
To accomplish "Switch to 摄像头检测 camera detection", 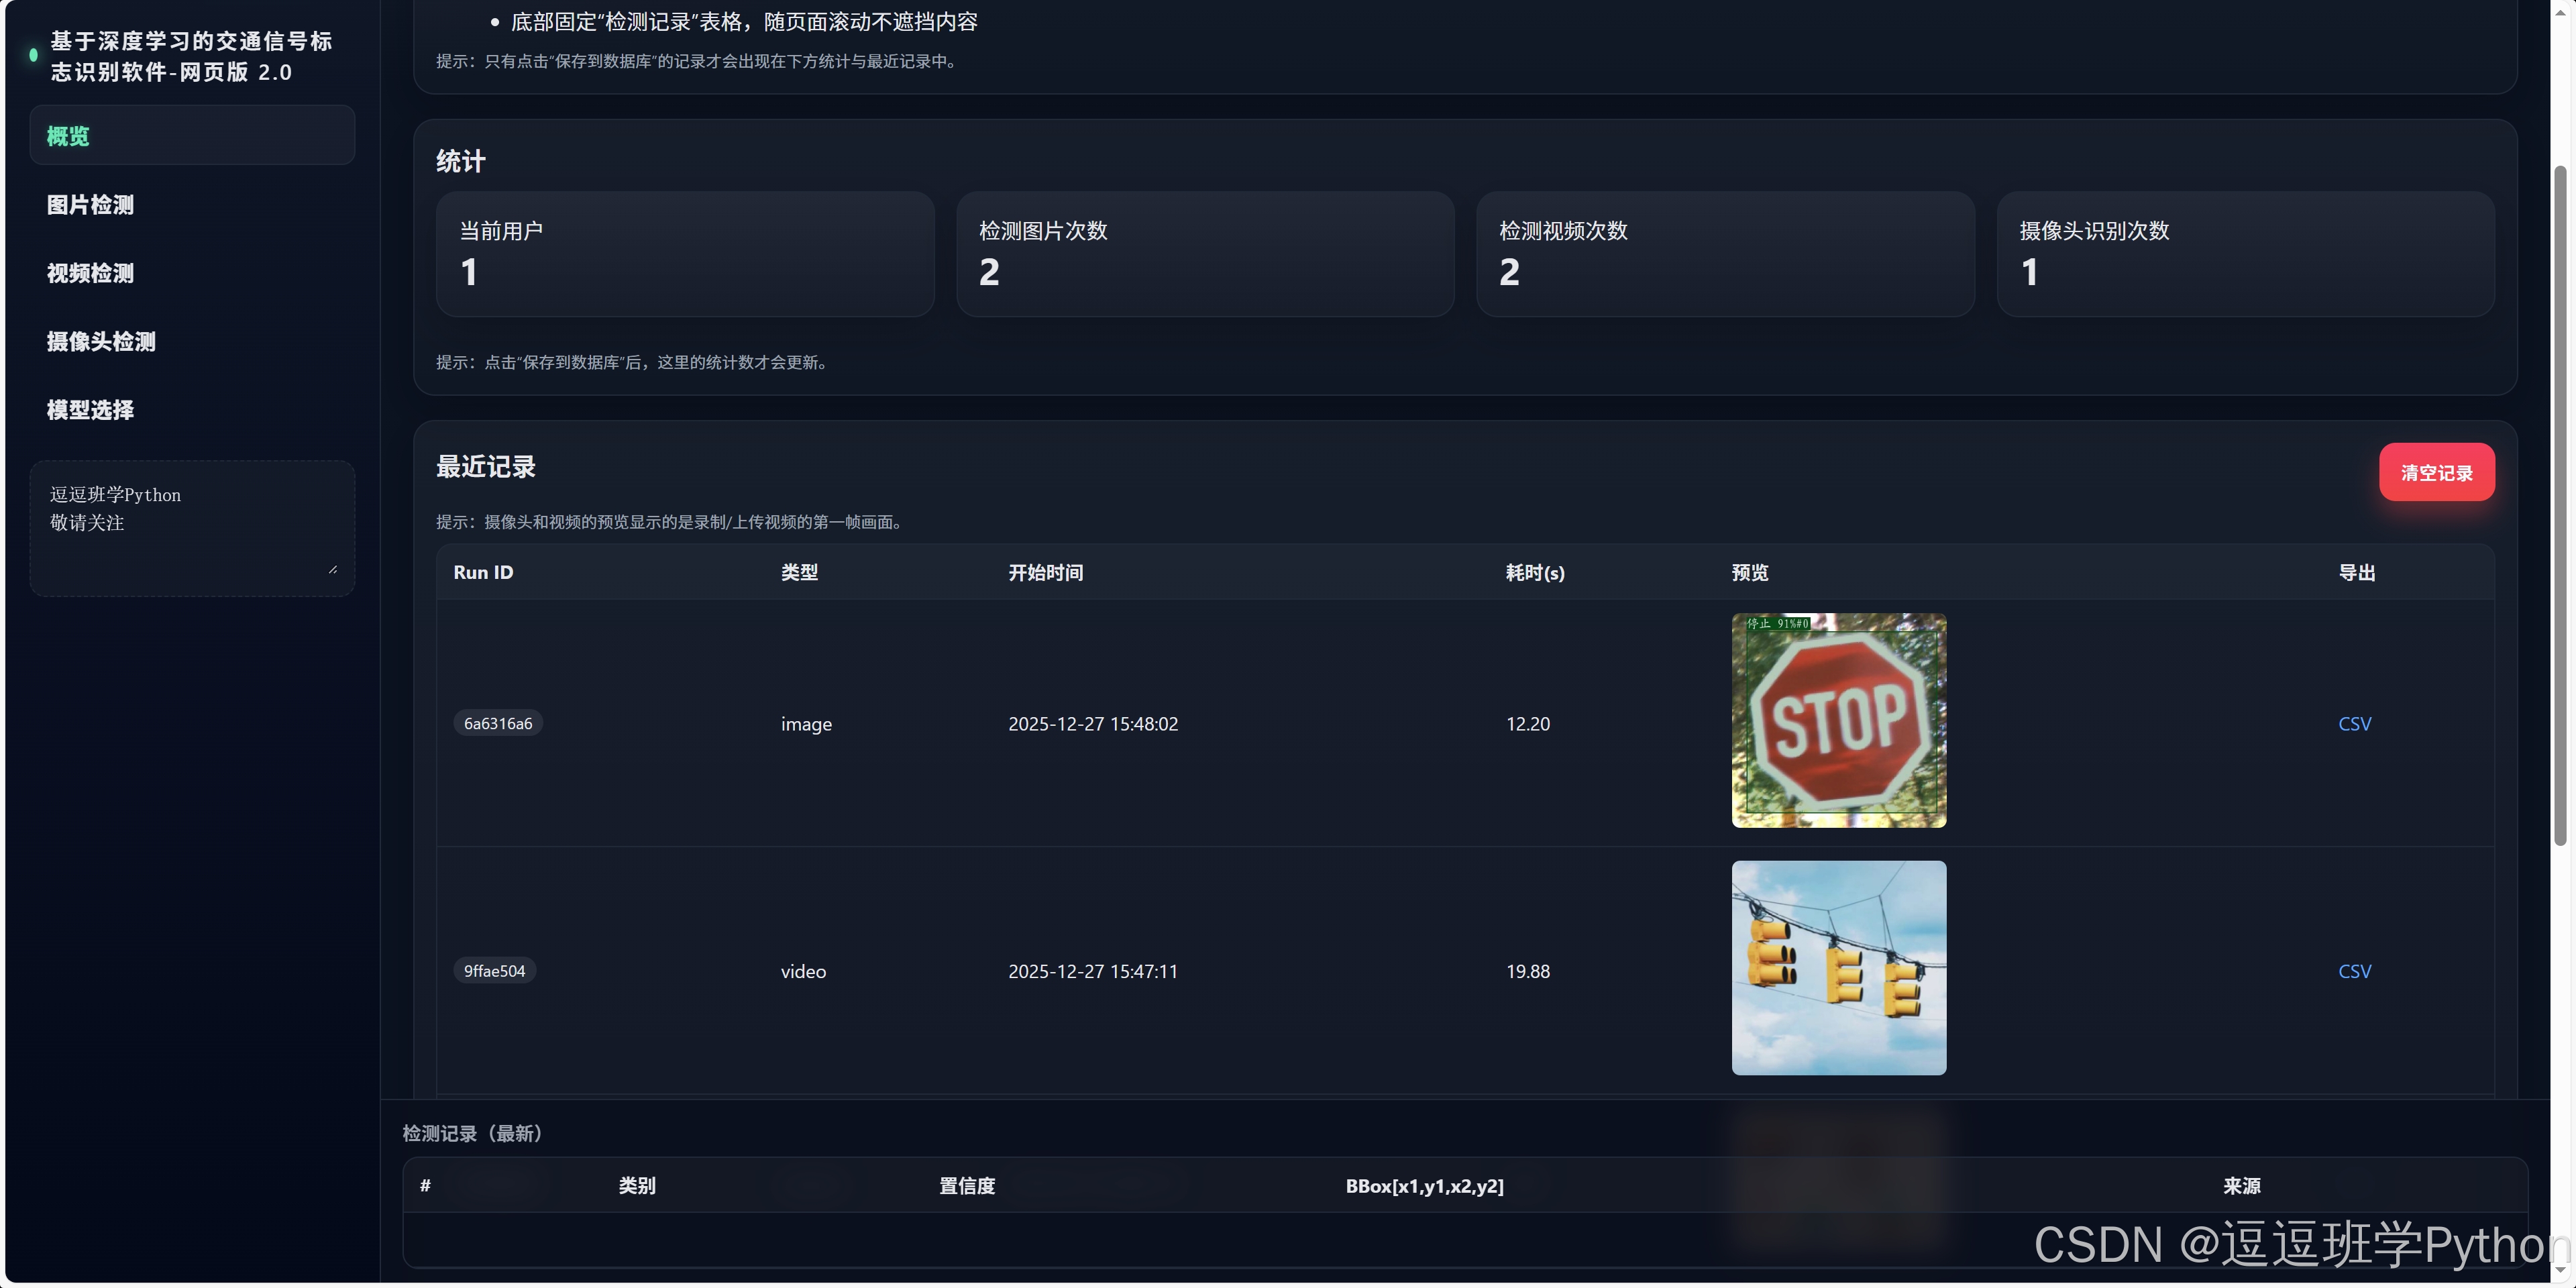I will [x=101, y=342].
